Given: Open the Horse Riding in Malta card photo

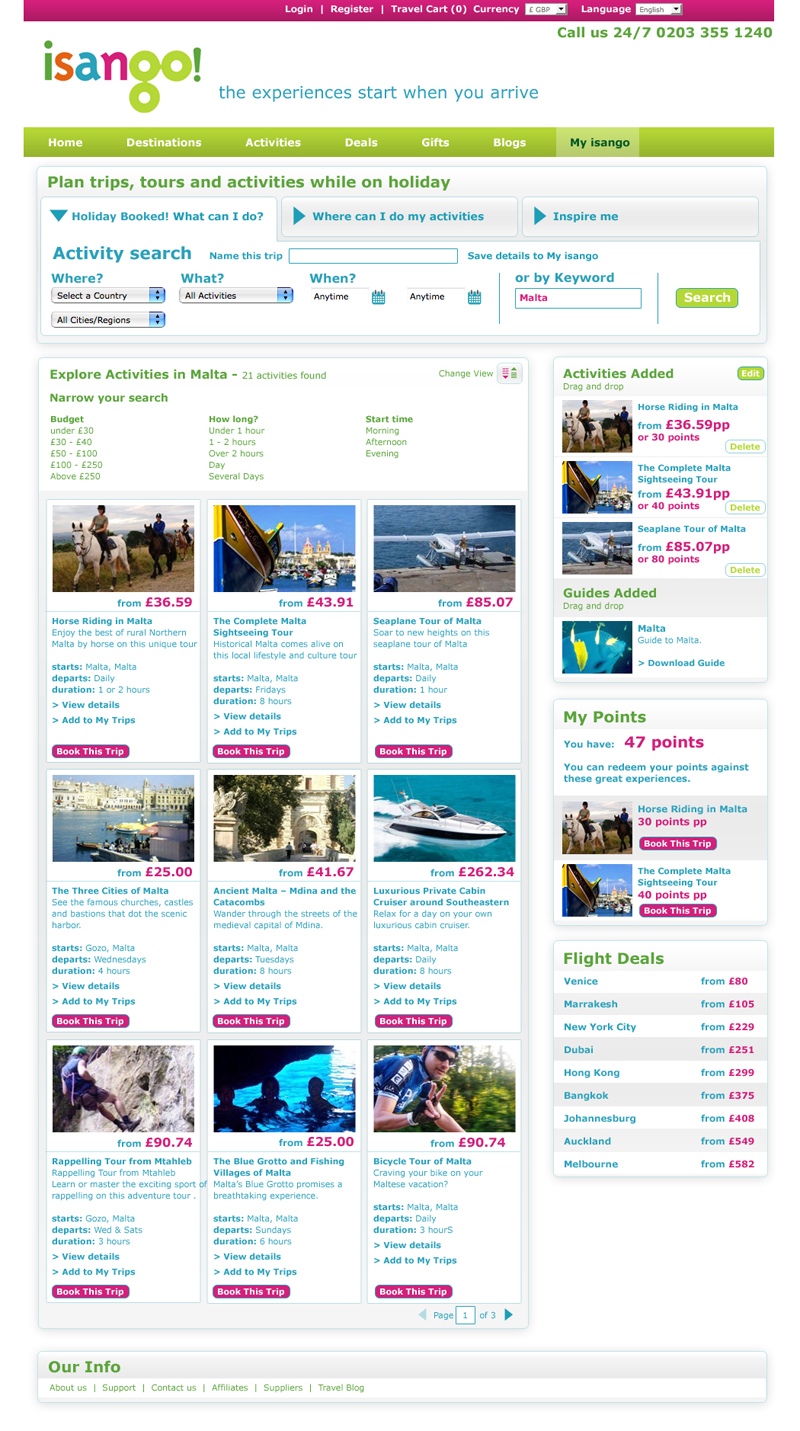Looking at the screenshot, I should coord(123,548).
